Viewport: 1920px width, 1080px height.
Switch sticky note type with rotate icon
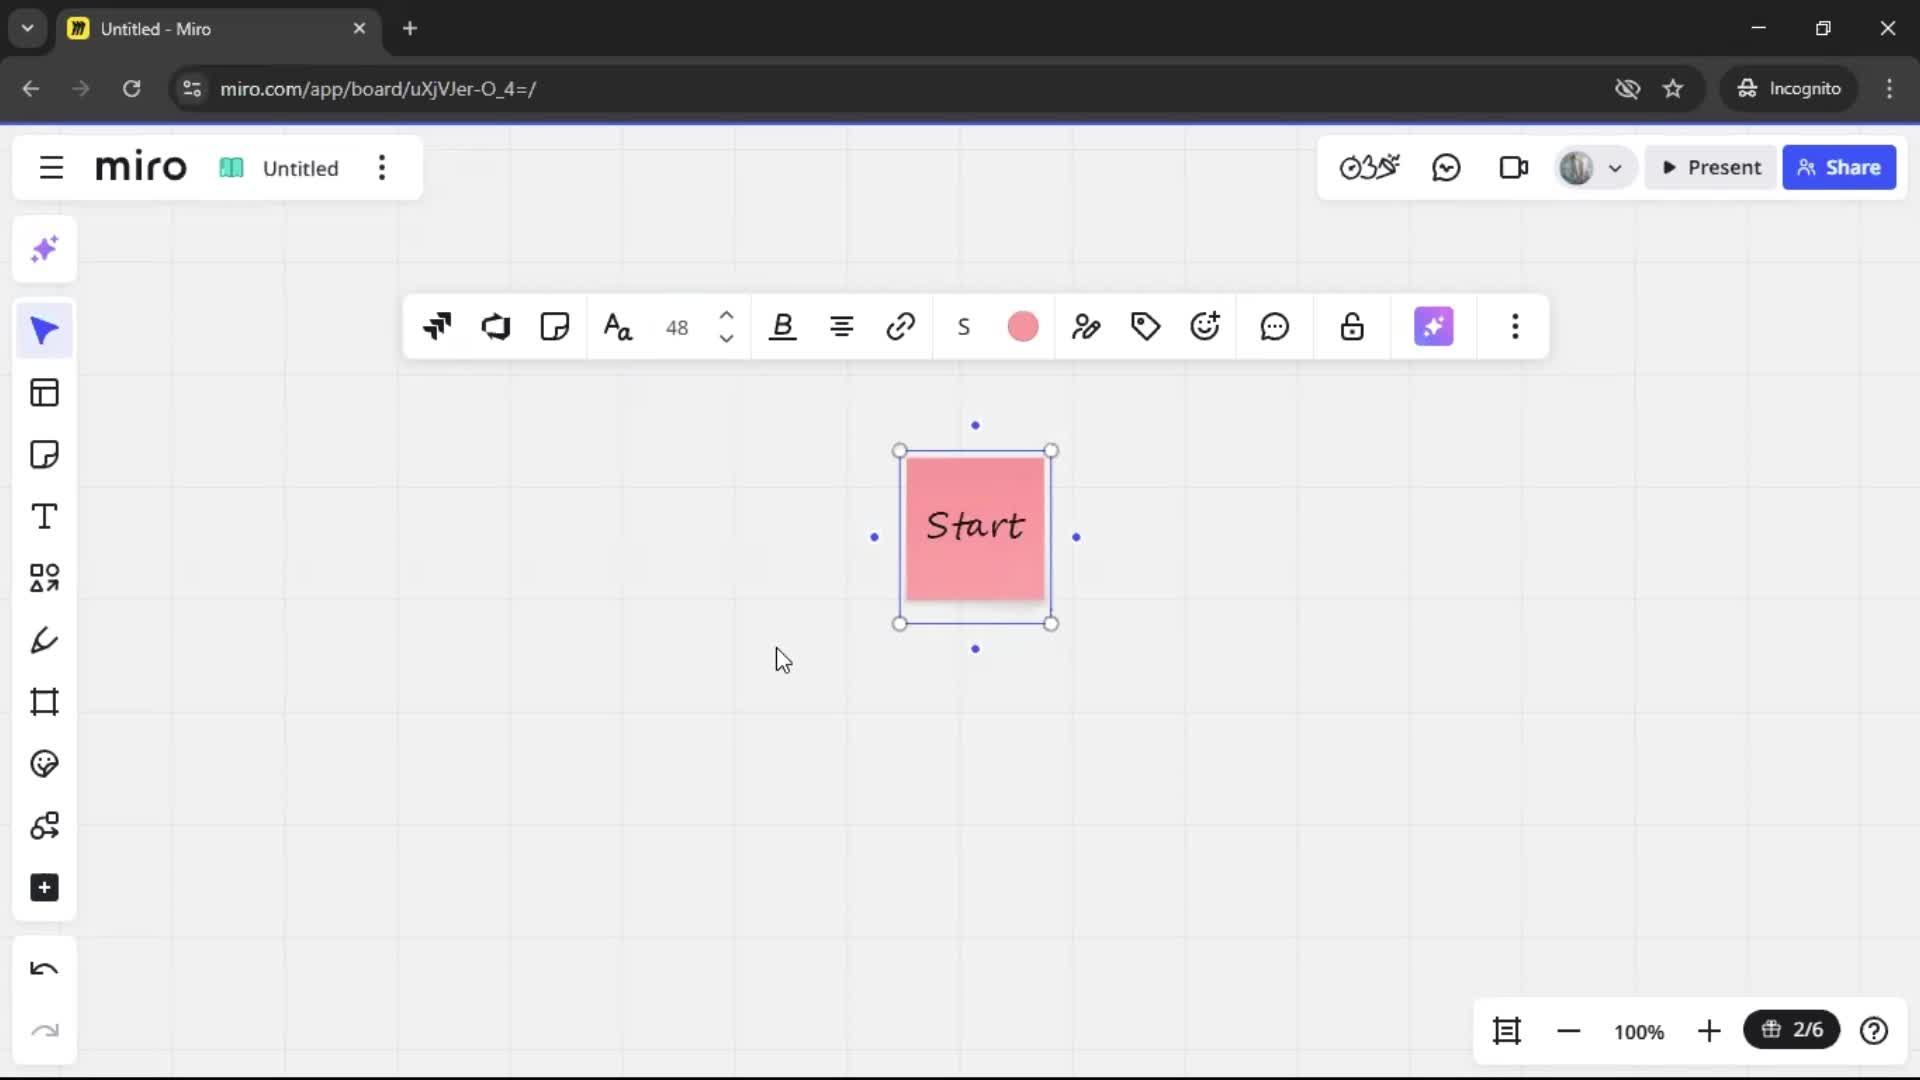(496, 327)
